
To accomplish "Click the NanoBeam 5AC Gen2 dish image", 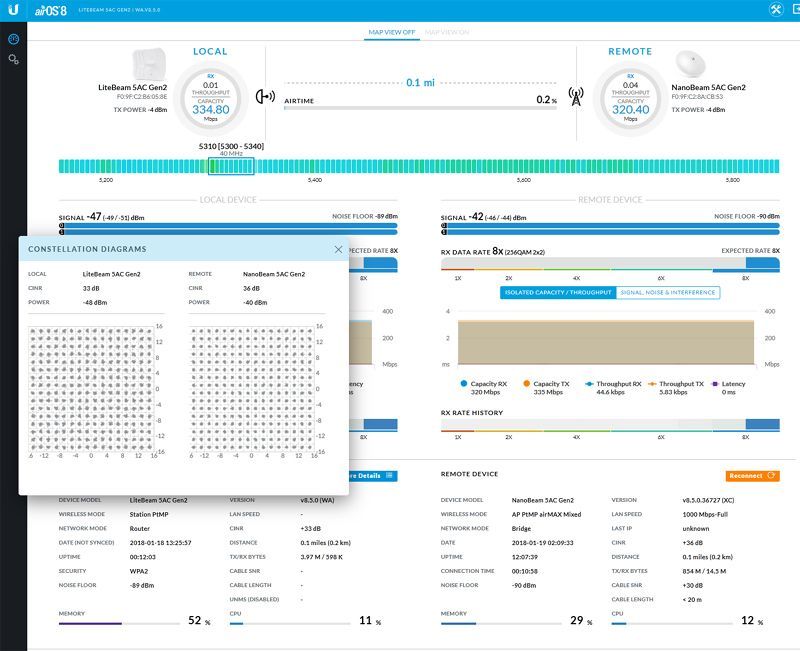I will click(690, 64).
